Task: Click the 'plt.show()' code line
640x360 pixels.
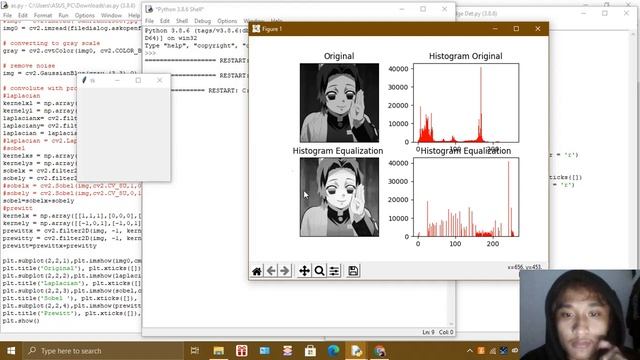Action: [x=21, y=321]
